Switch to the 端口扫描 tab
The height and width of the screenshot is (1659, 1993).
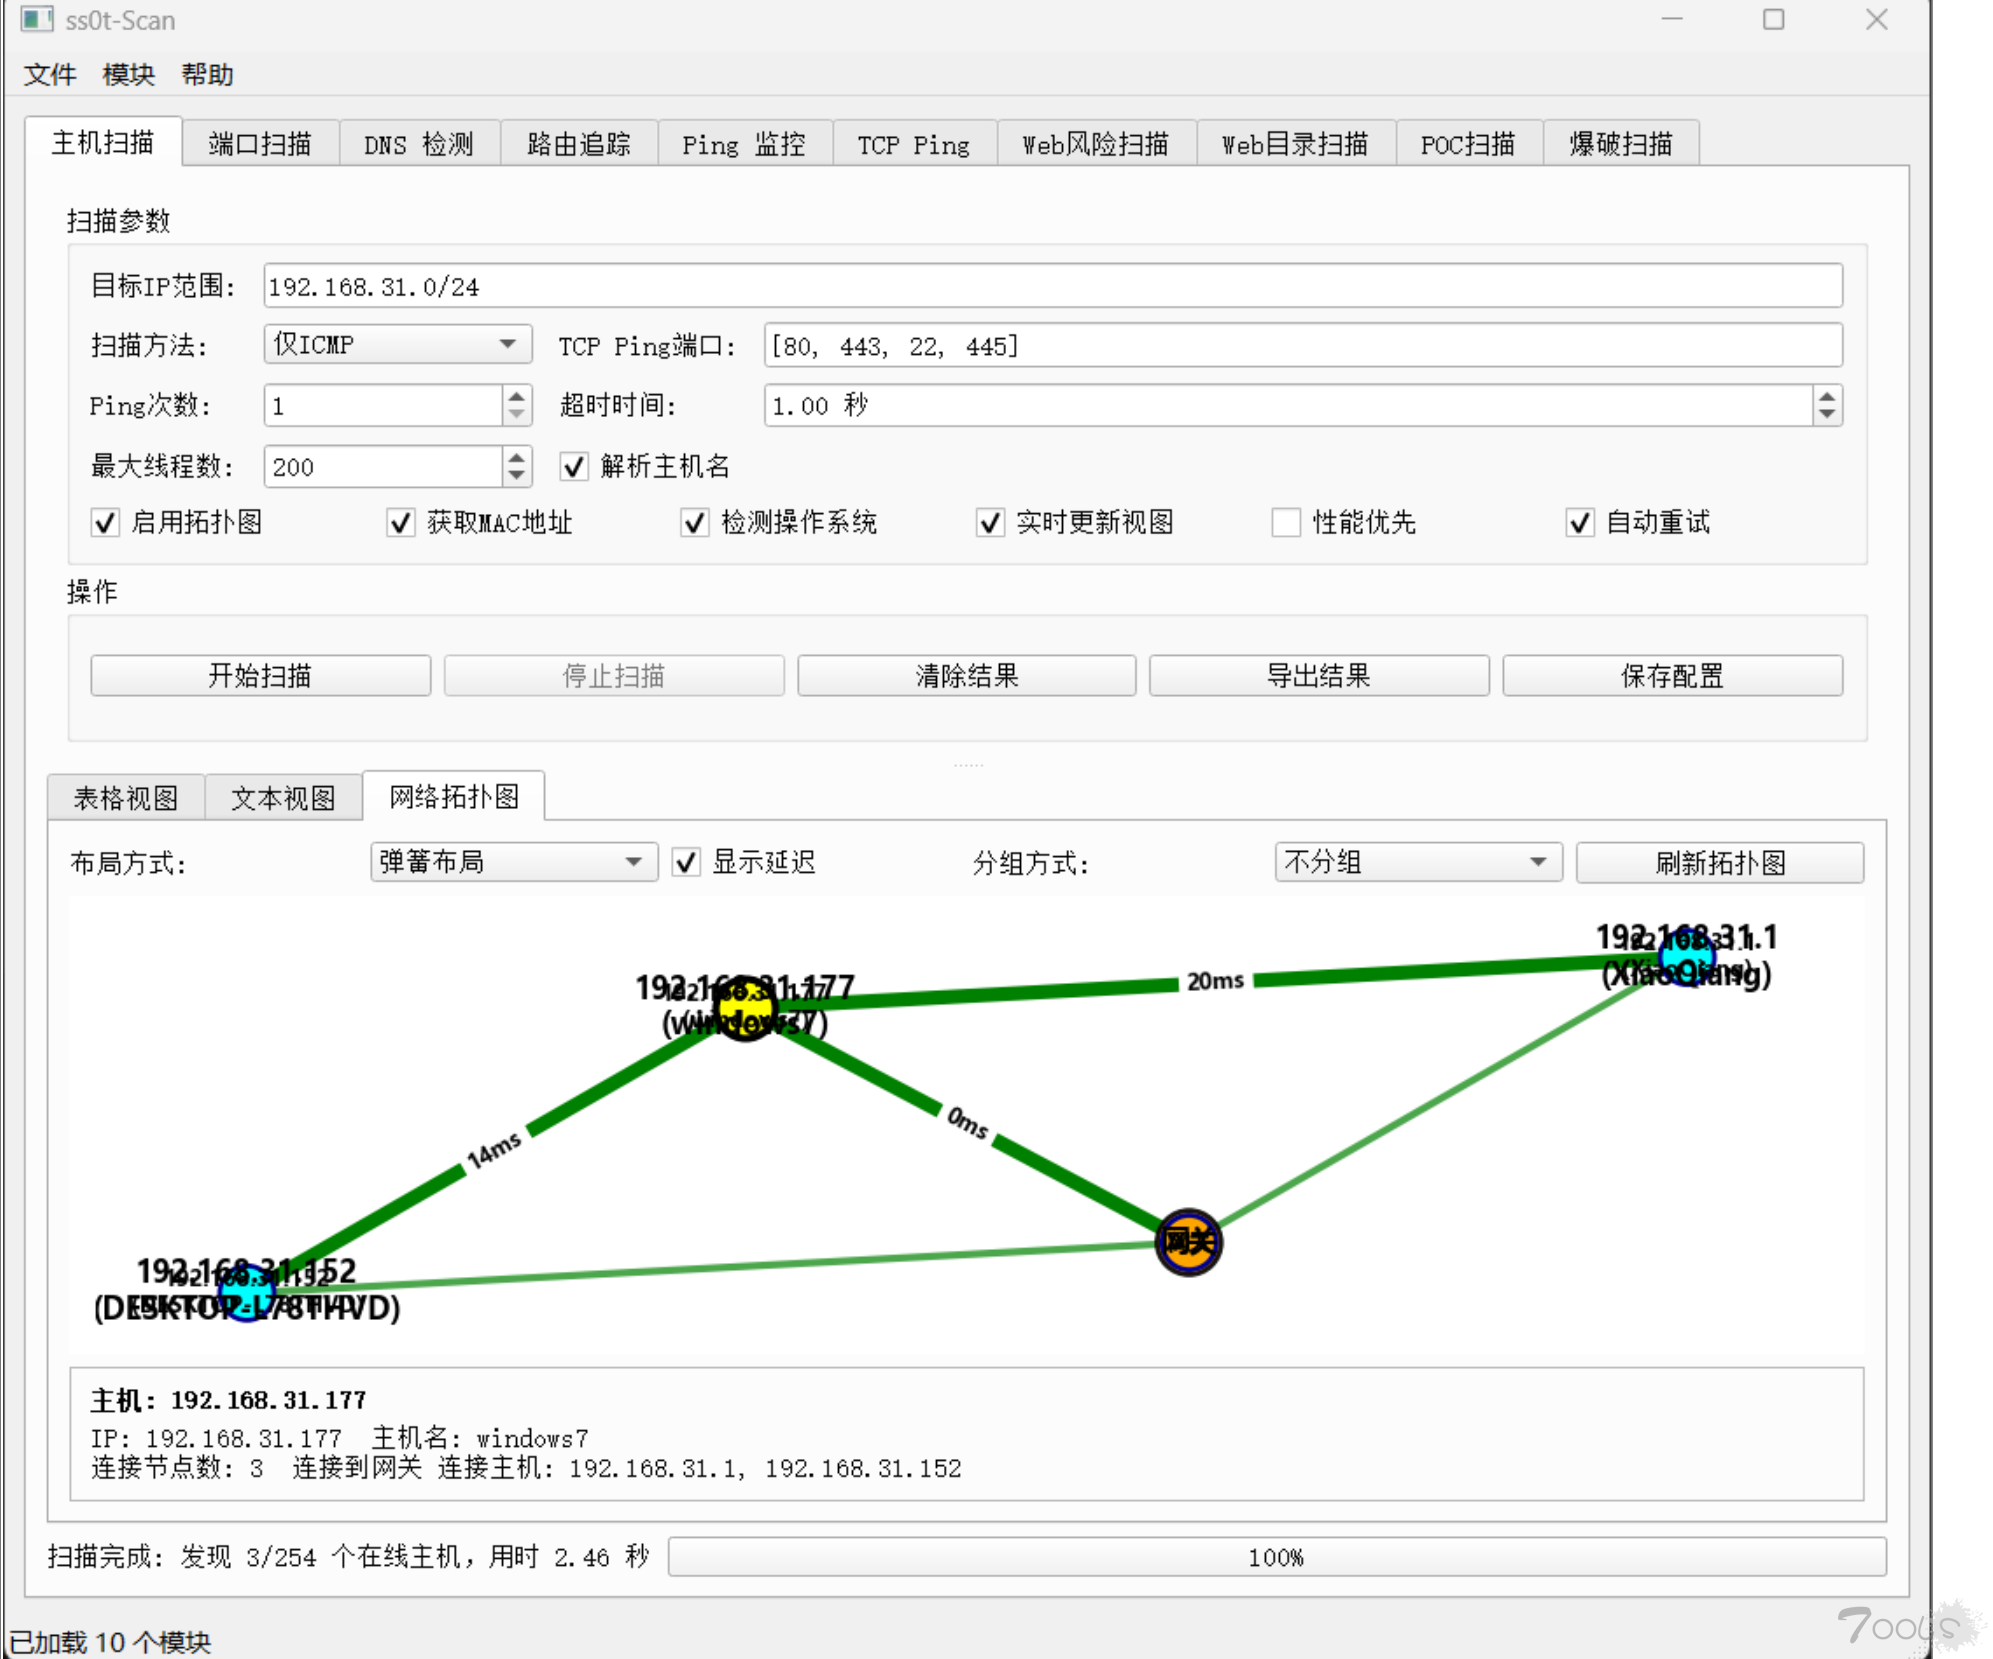(x=260, y=144)
